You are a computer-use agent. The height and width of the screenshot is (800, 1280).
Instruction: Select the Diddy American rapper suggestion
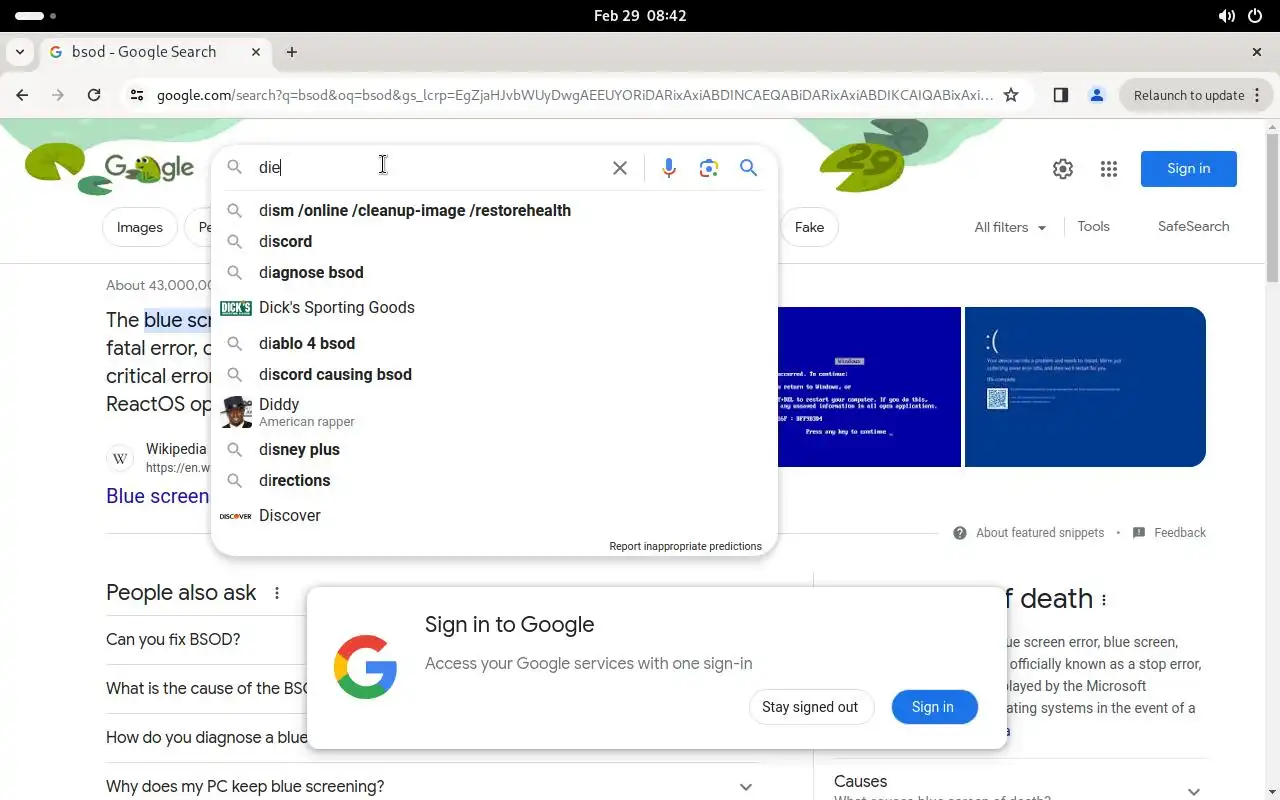494,412
